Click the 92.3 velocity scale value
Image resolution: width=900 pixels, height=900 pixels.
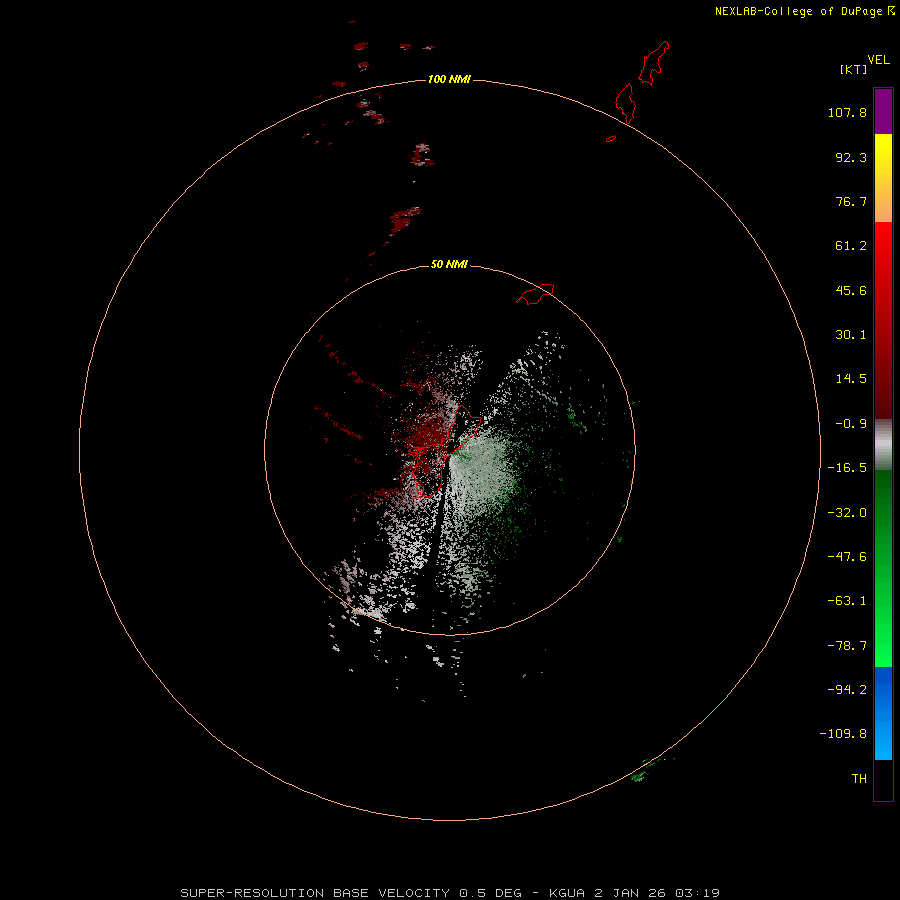click(x=851, y=157)
